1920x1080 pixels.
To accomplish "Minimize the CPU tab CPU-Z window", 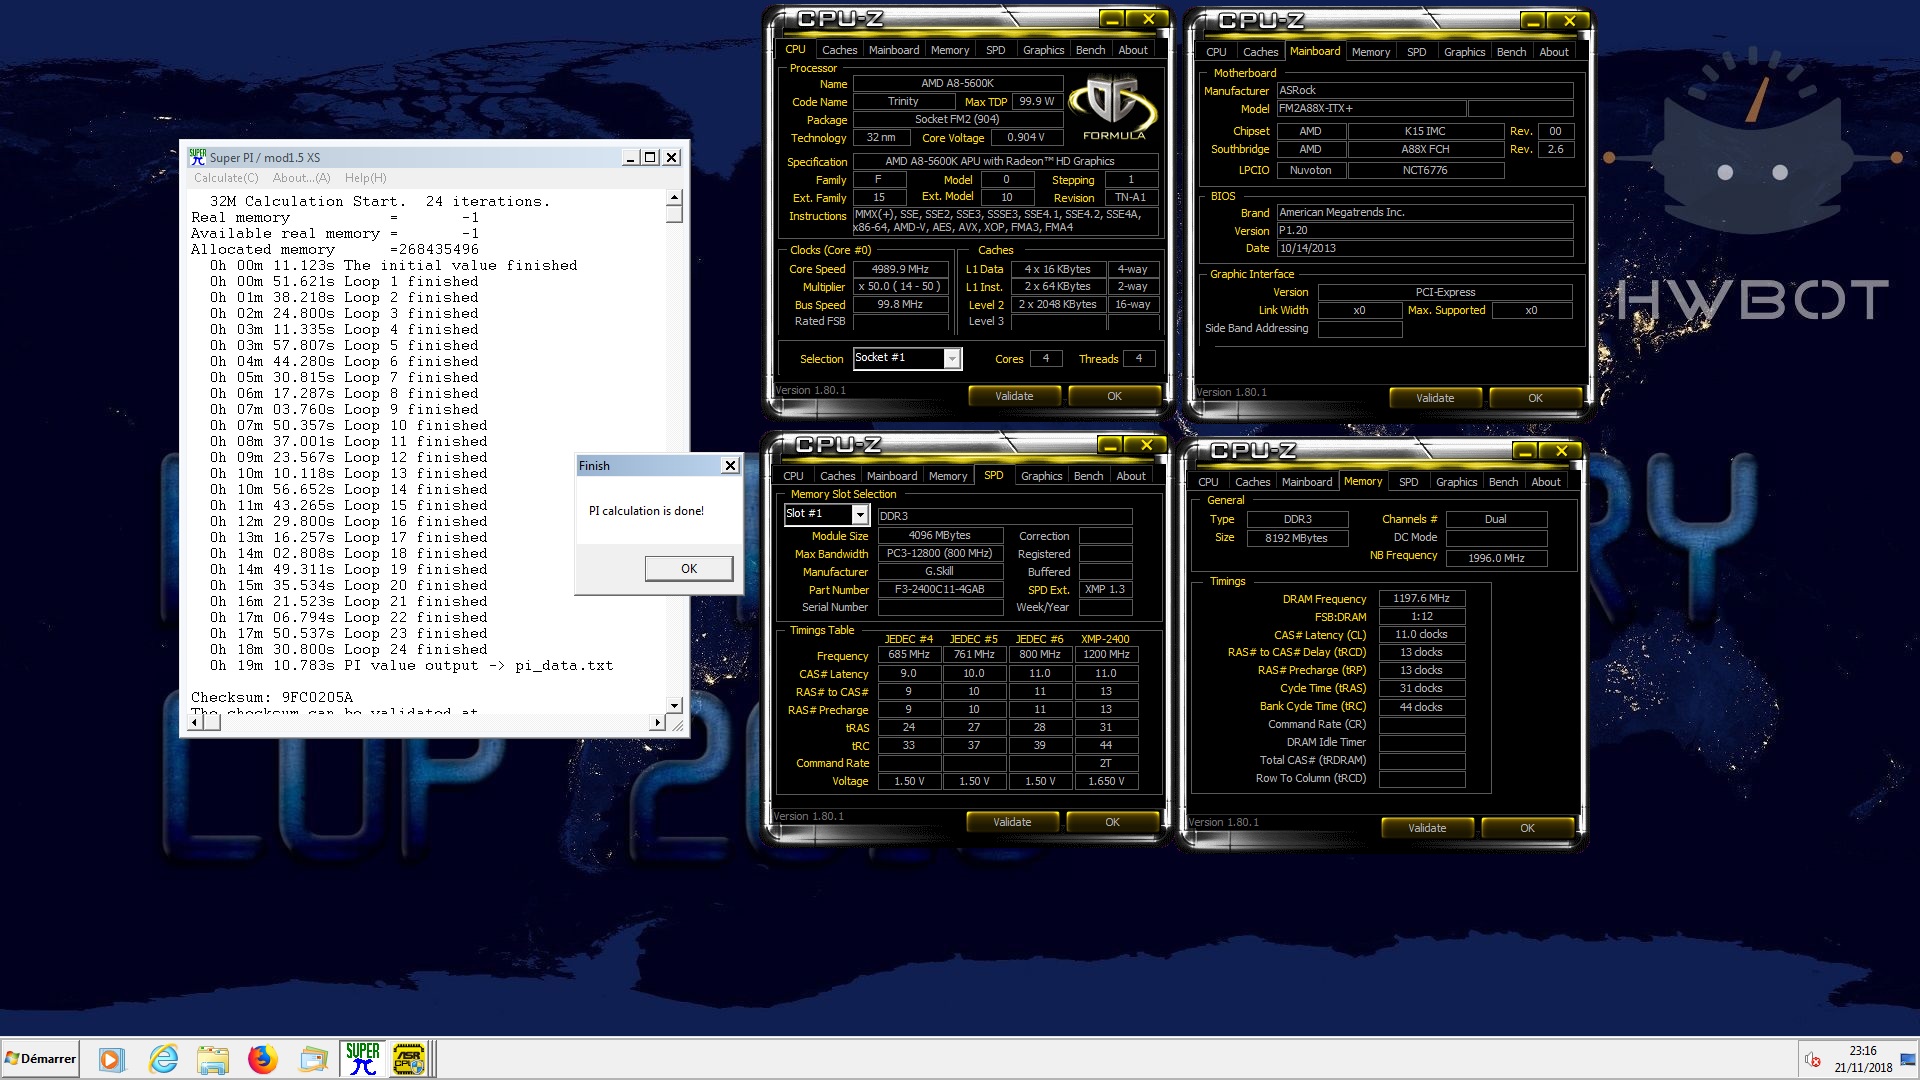I will tap(1112, 20).
